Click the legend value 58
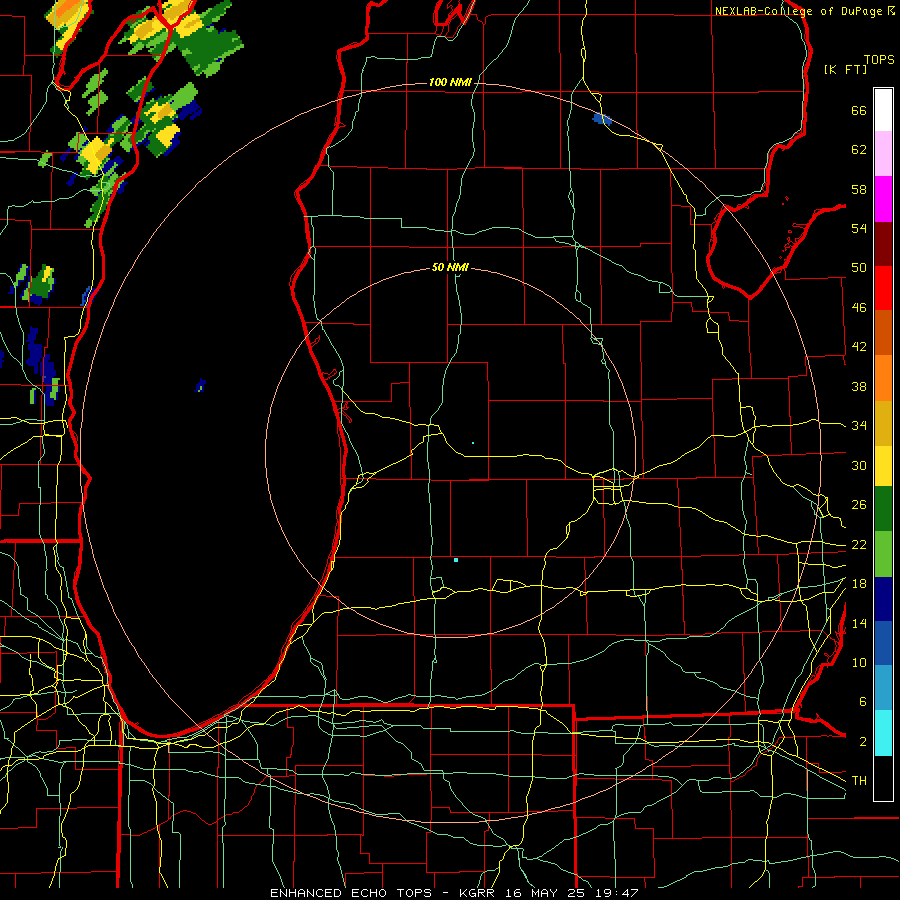900x900 pixels. point(859,189)
